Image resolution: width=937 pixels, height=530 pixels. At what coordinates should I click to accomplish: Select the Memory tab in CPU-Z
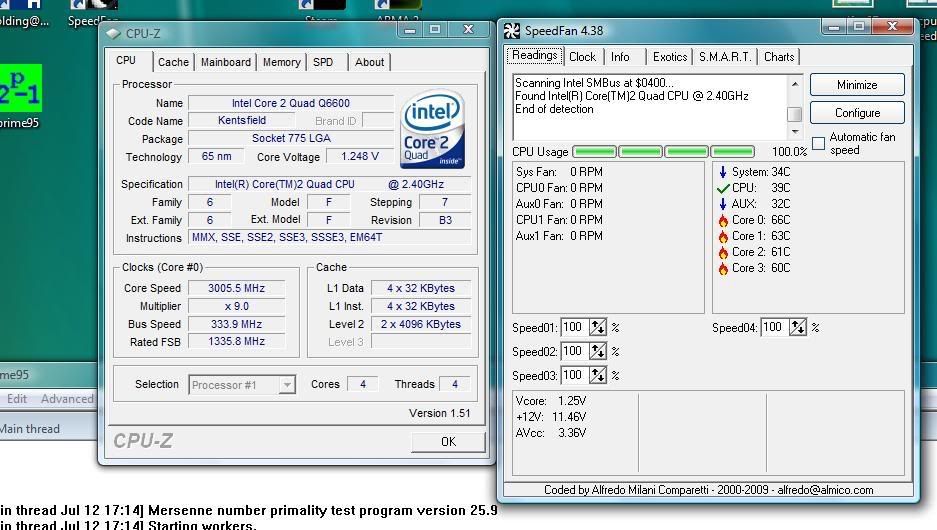281,62
